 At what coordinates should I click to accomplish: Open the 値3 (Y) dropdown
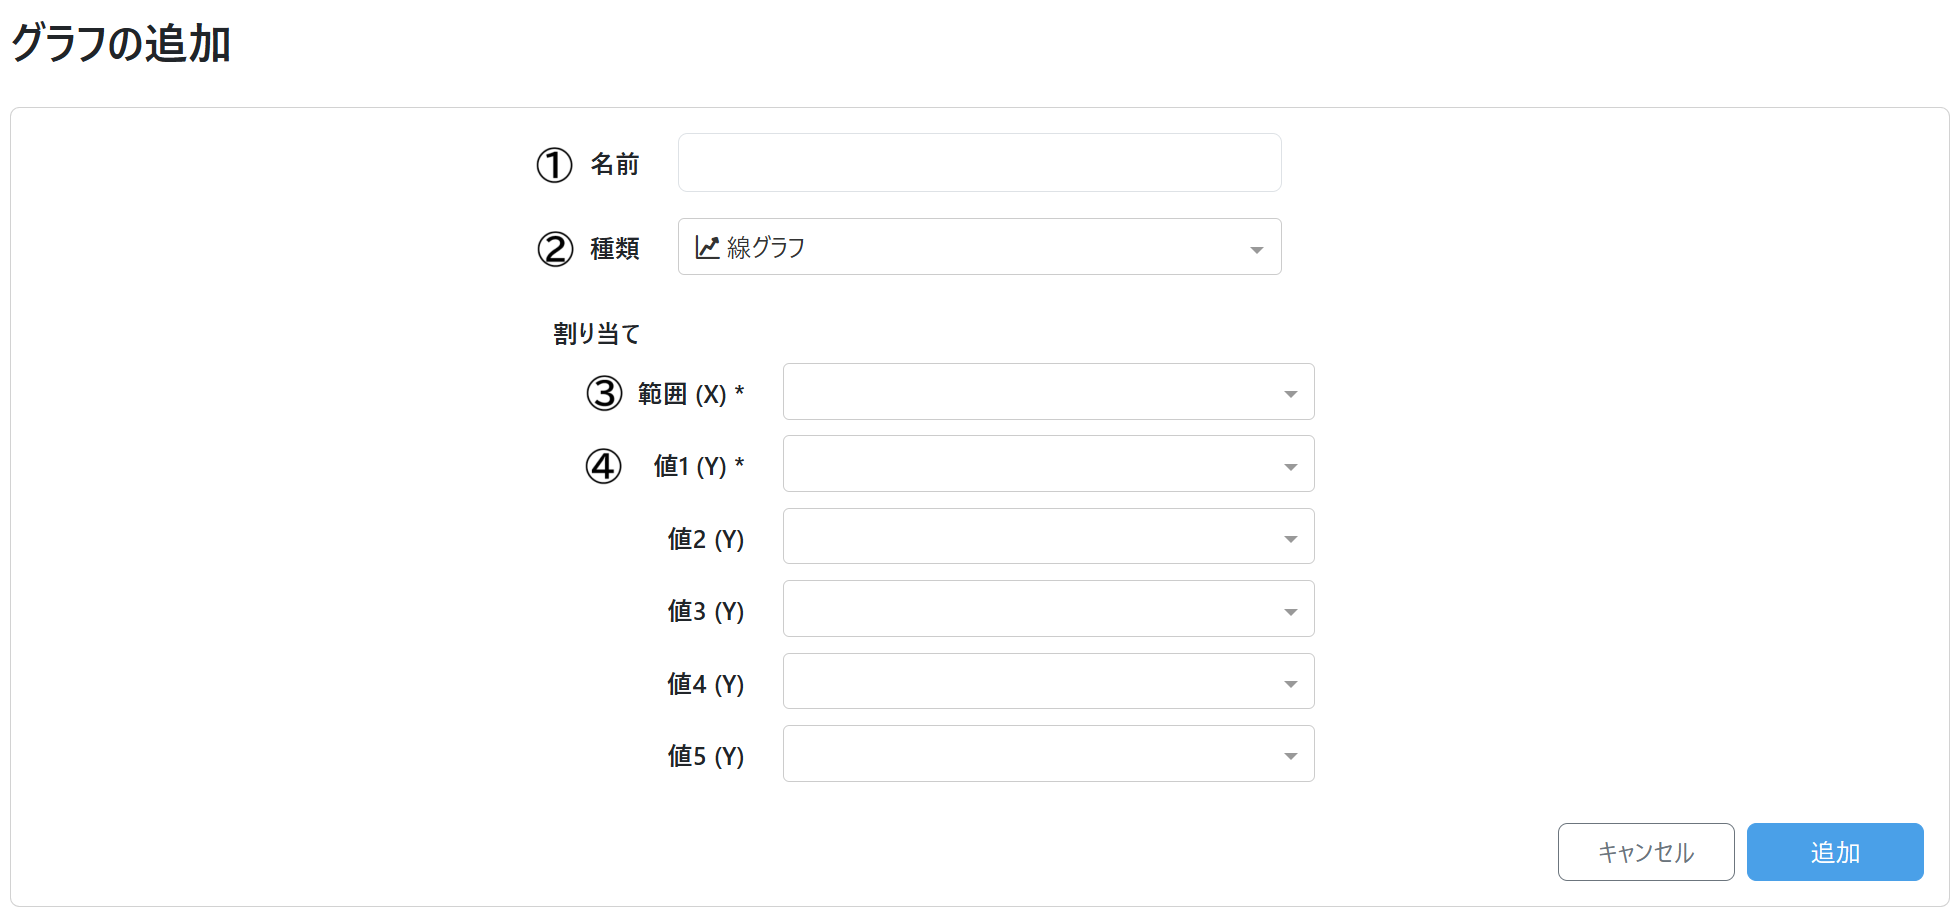click(x=1047, y=609)
